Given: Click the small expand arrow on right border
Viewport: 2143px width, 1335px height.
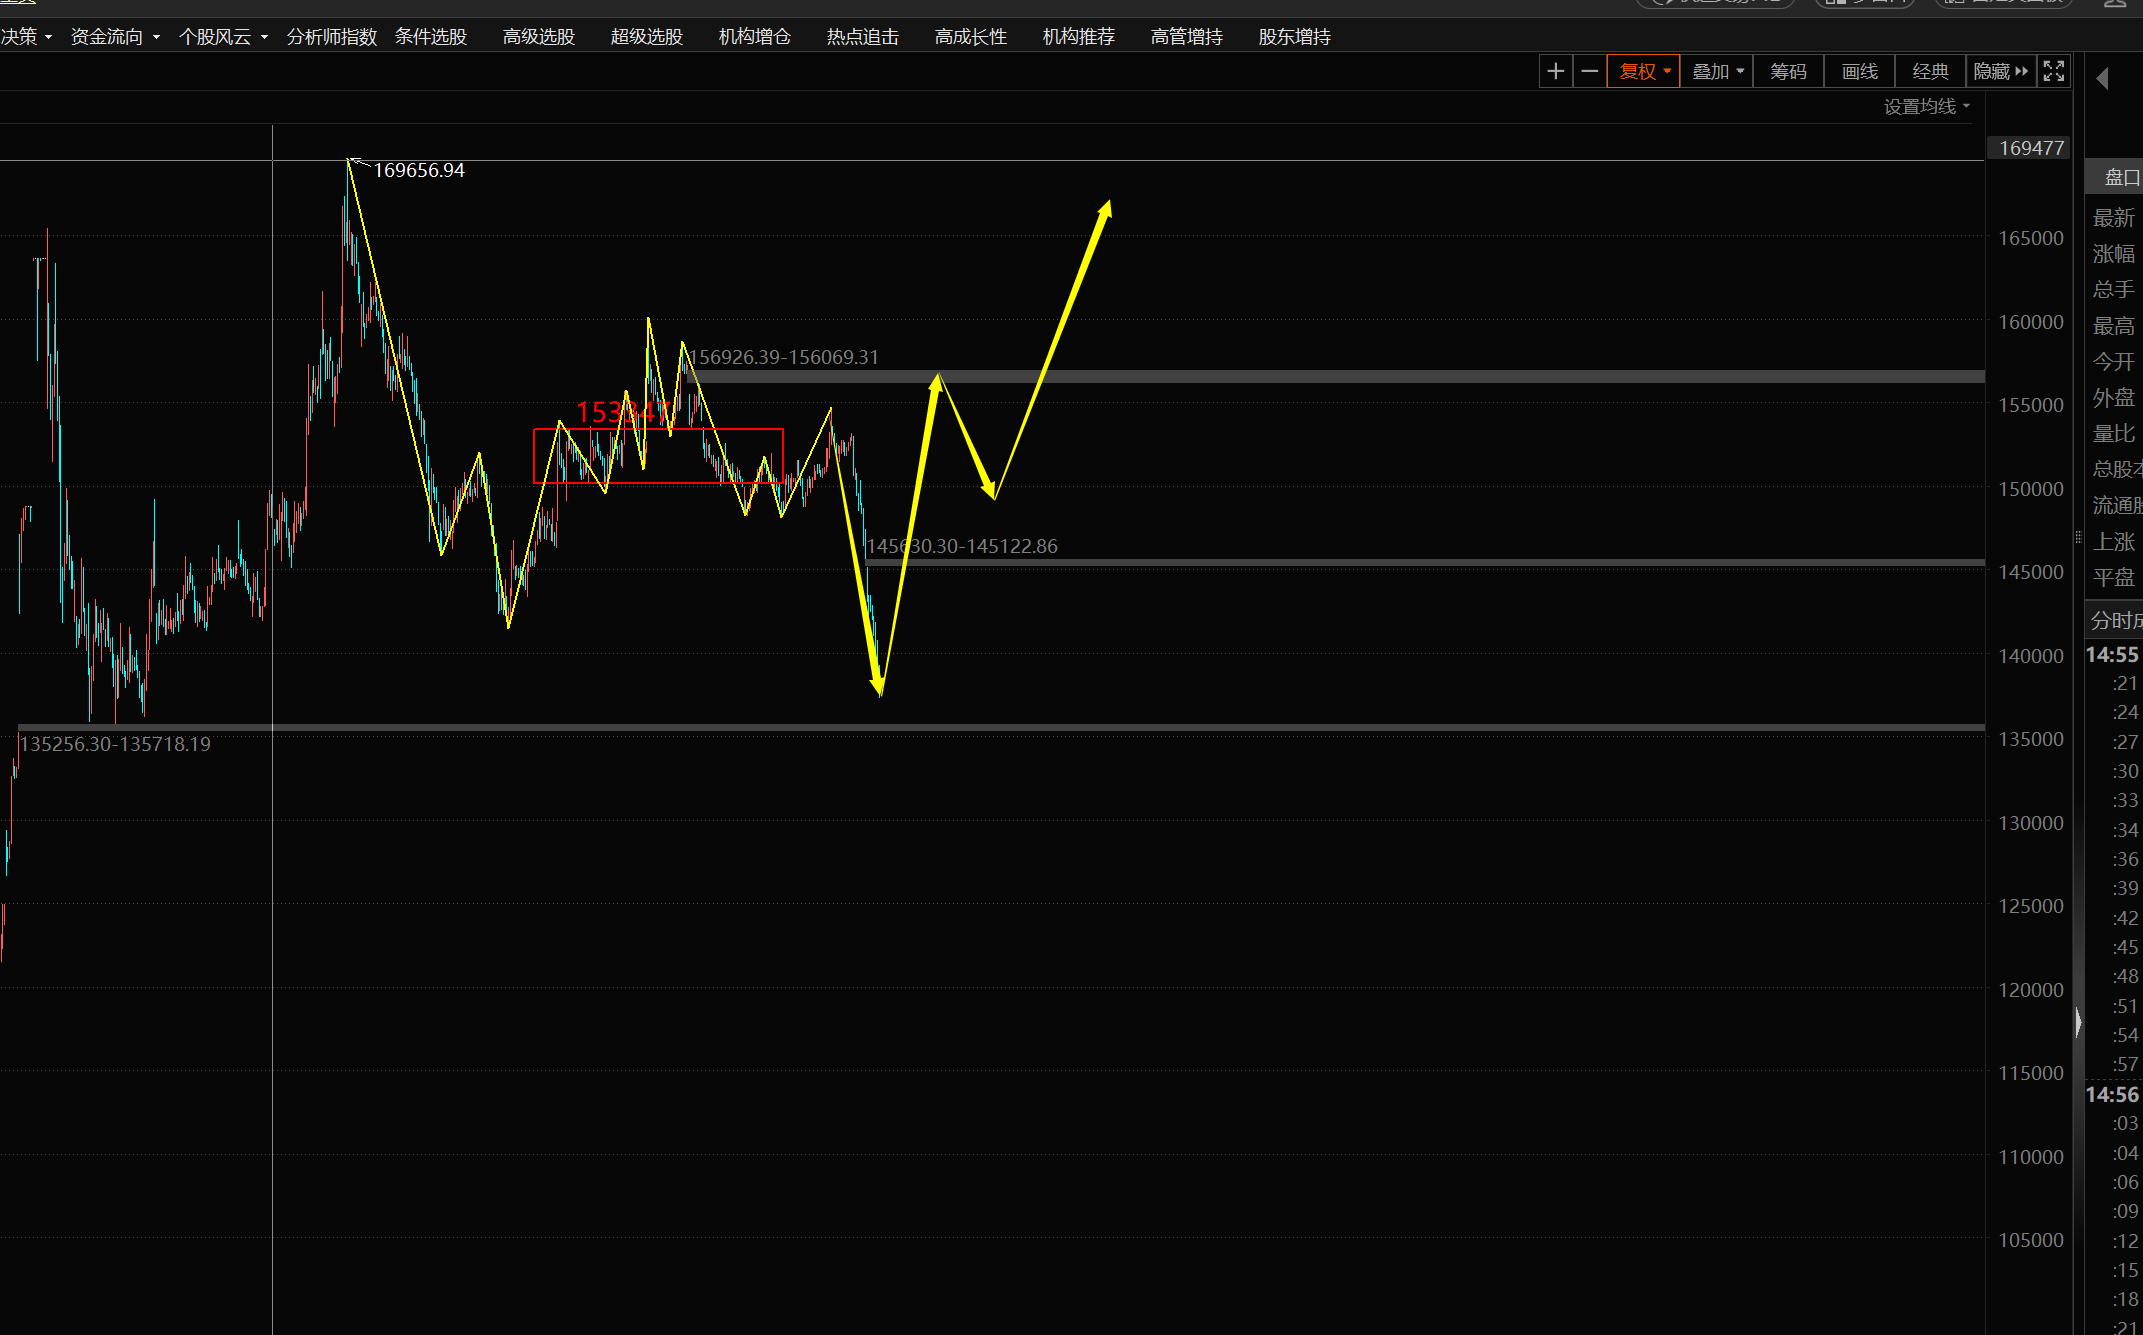Looking at the screenshot, I should pos(2079,1022).
